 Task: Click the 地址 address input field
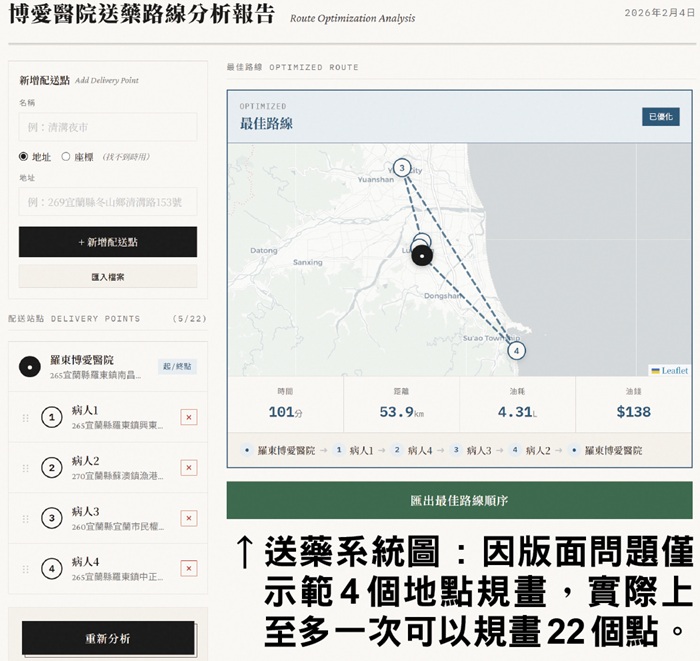108,201
